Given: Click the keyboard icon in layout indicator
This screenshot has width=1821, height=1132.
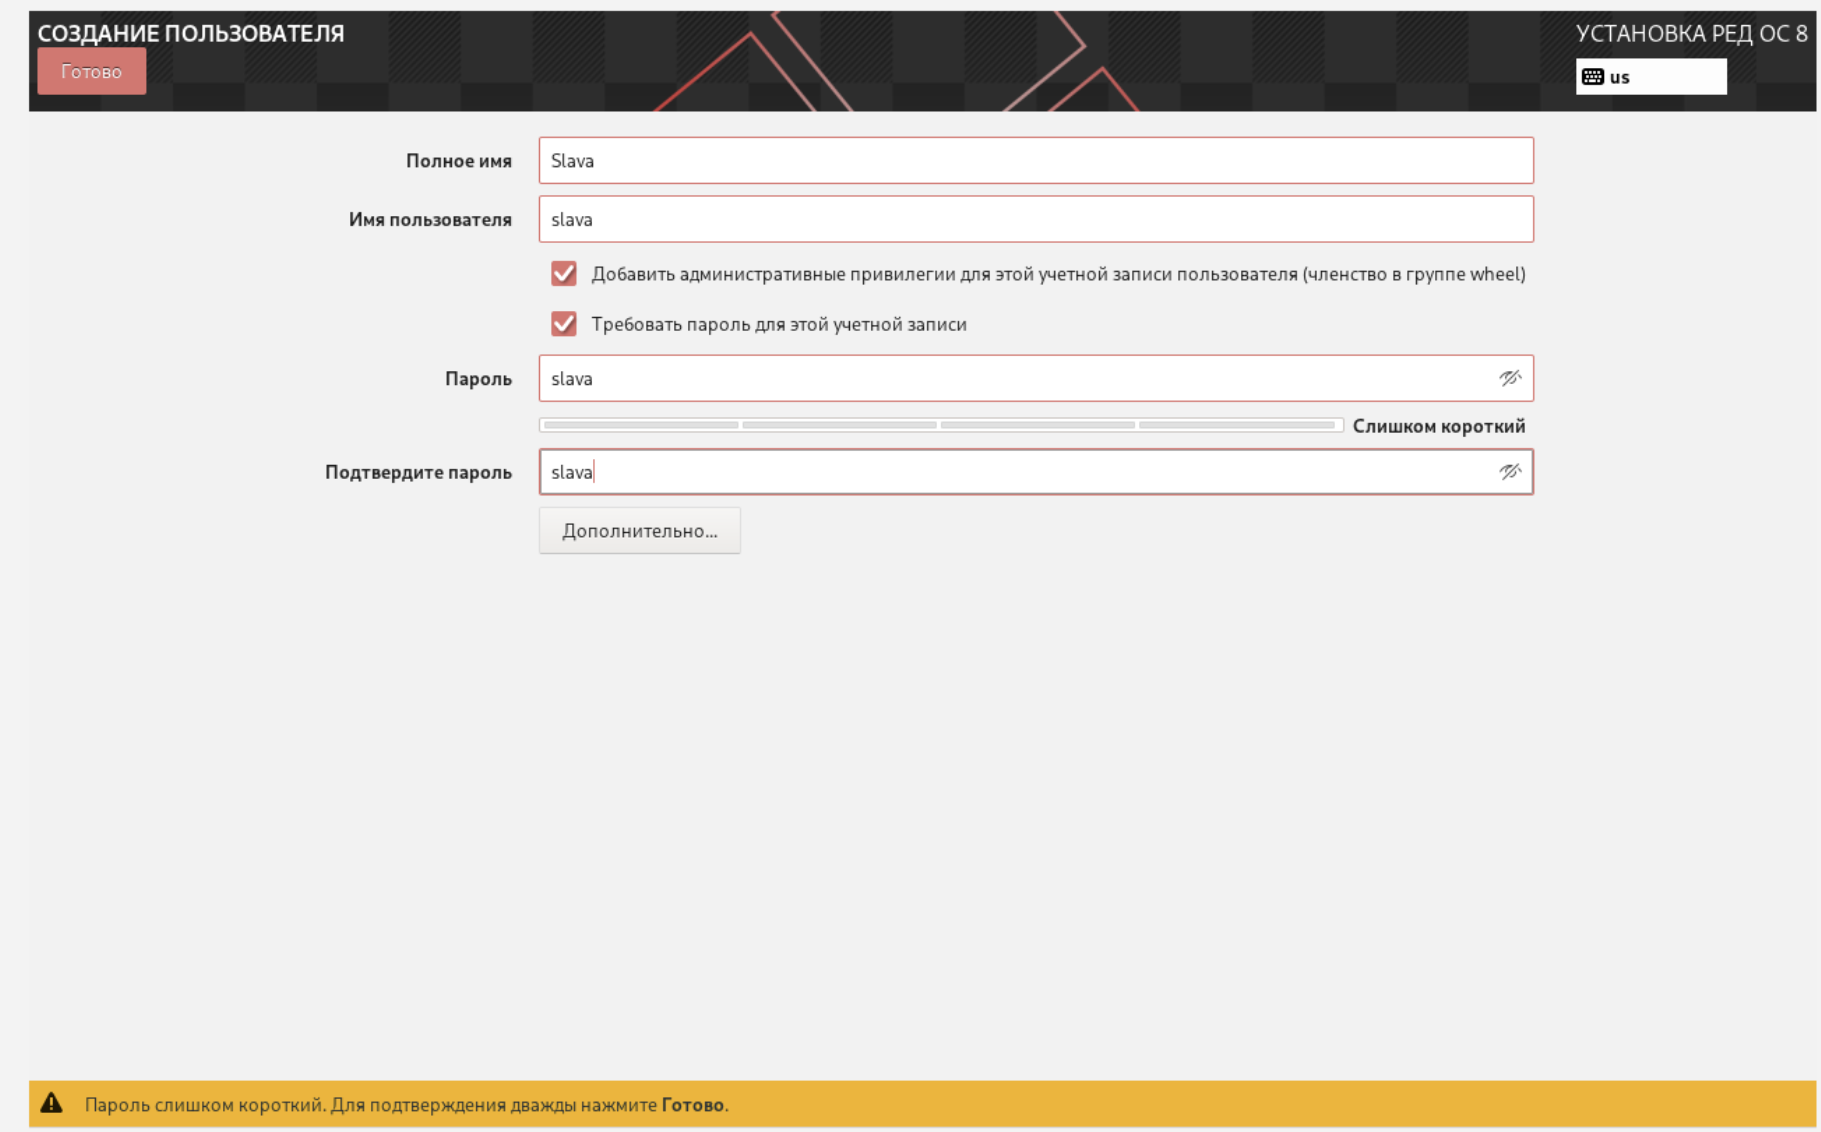Looking at the screenshot, I should coord(1592,77).
